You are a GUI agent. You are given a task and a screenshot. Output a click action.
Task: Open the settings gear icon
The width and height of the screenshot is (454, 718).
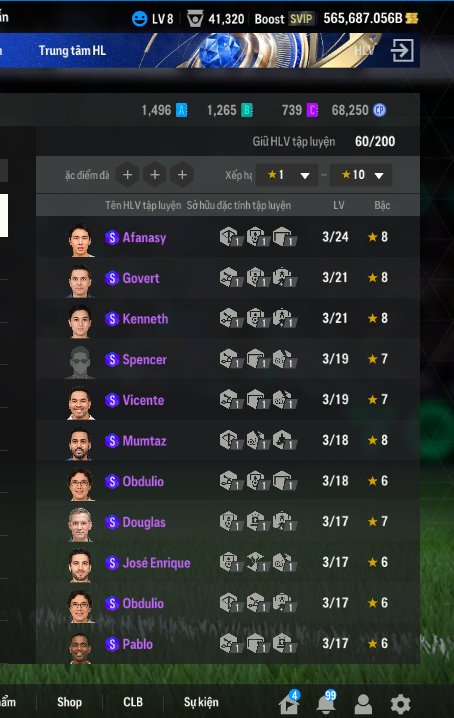(400, 704)
